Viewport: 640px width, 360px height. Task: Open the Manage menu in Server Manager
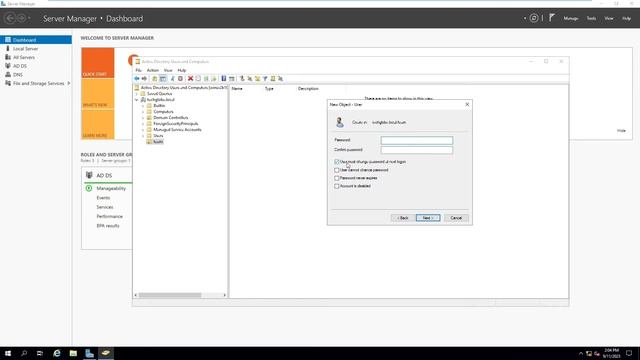point(571,18)
